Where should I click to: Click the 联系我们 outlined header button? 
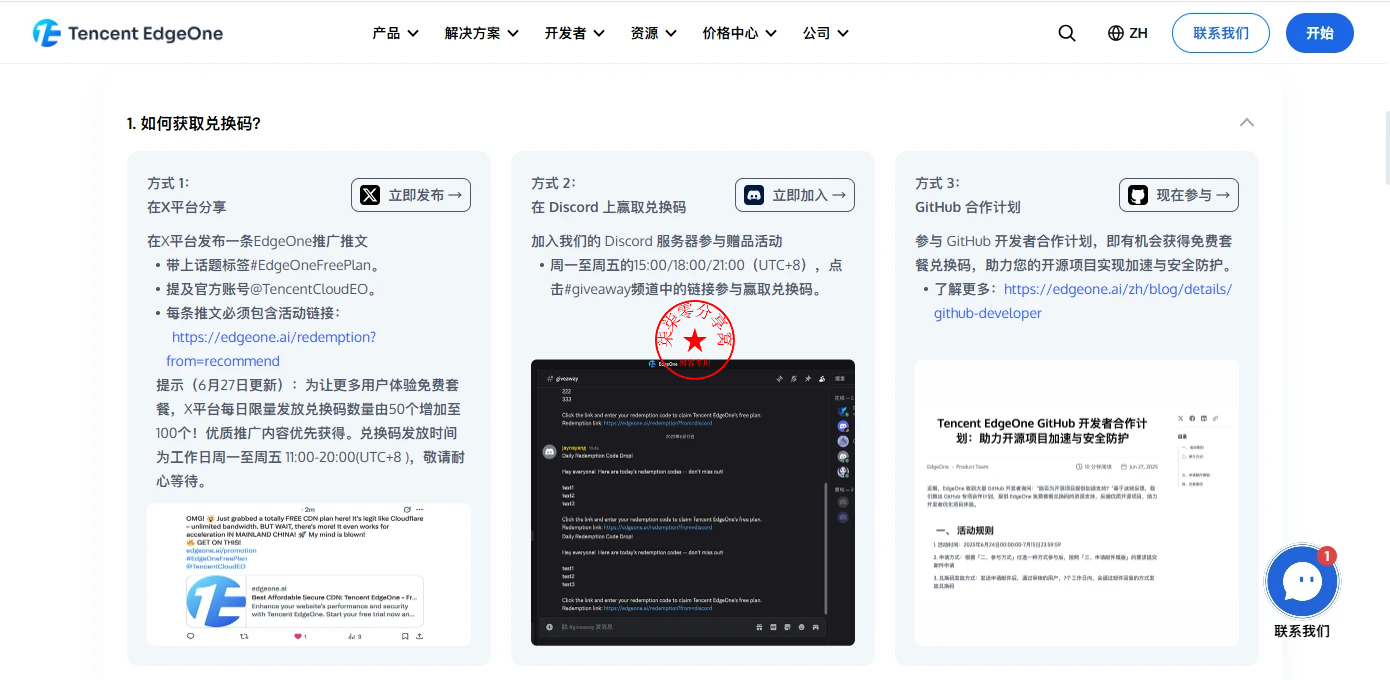click(1221, 33)
